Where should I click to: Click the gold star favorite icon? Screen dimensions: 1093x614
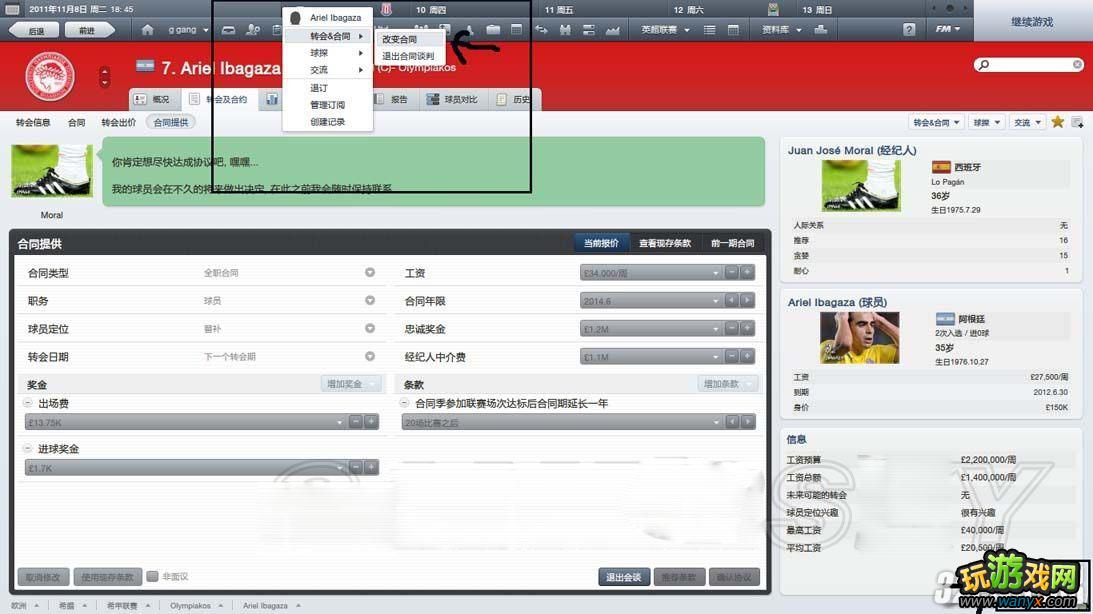[1058, 122]
